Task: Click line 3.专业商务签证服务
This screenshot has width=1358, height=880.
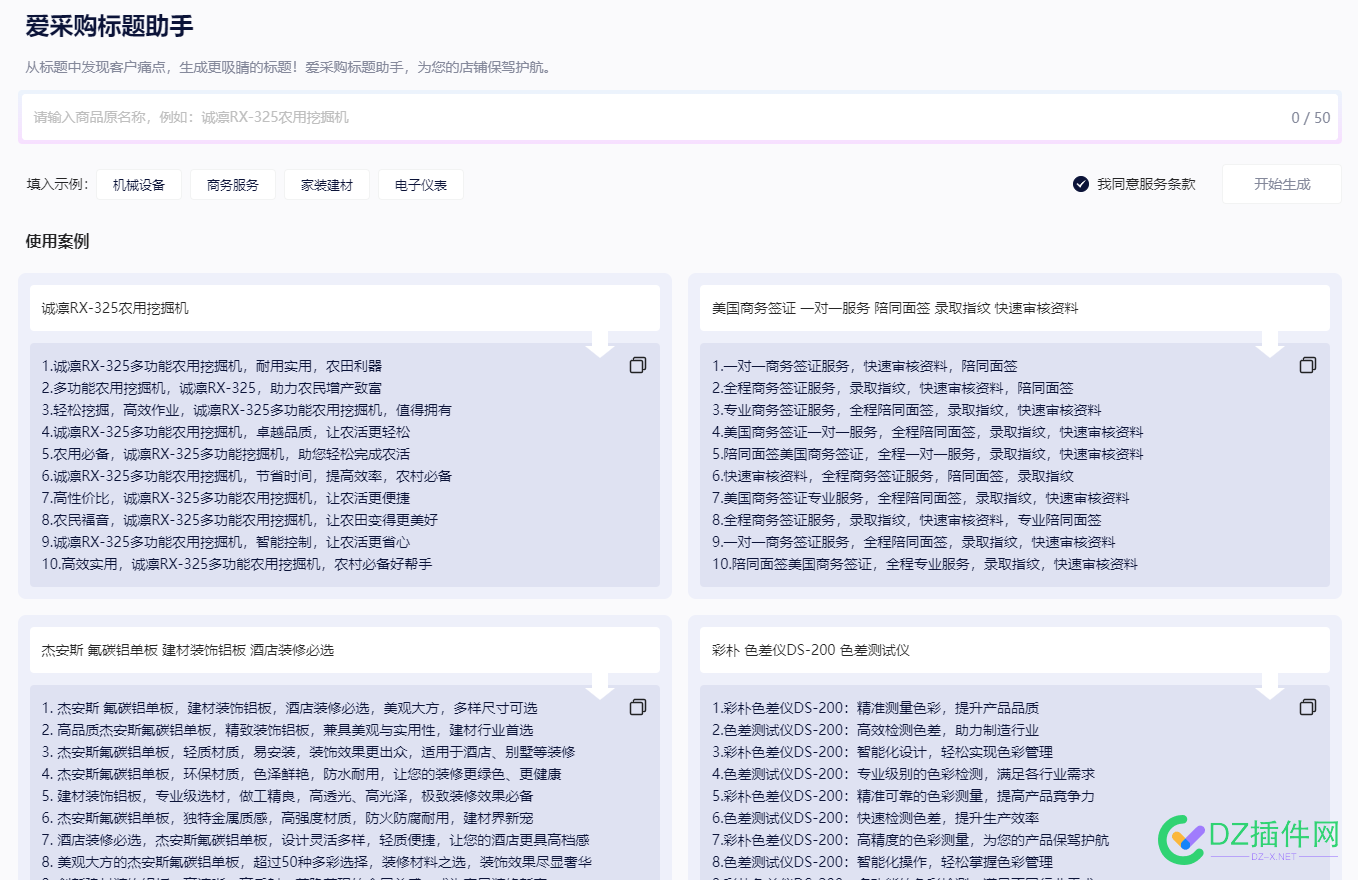Action: tap(907, 410)
